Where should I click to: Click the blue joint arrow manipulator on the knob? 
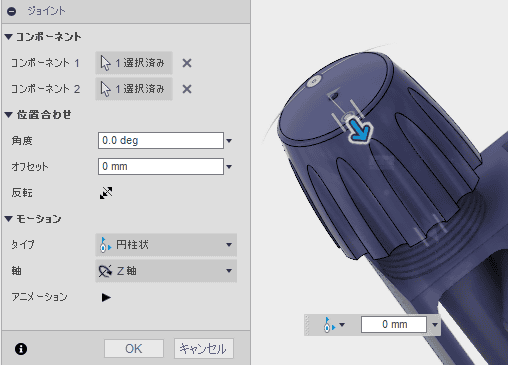[x=360, y=131]
